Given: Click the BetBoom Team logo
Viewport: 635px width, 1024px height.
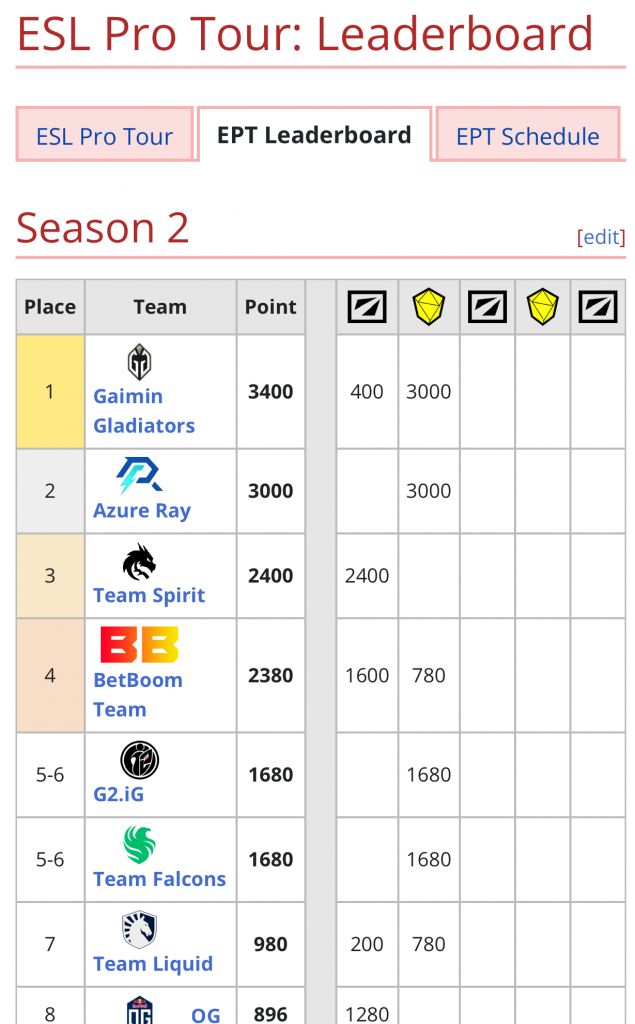Looking at the screenshot, I should point(139,646).
